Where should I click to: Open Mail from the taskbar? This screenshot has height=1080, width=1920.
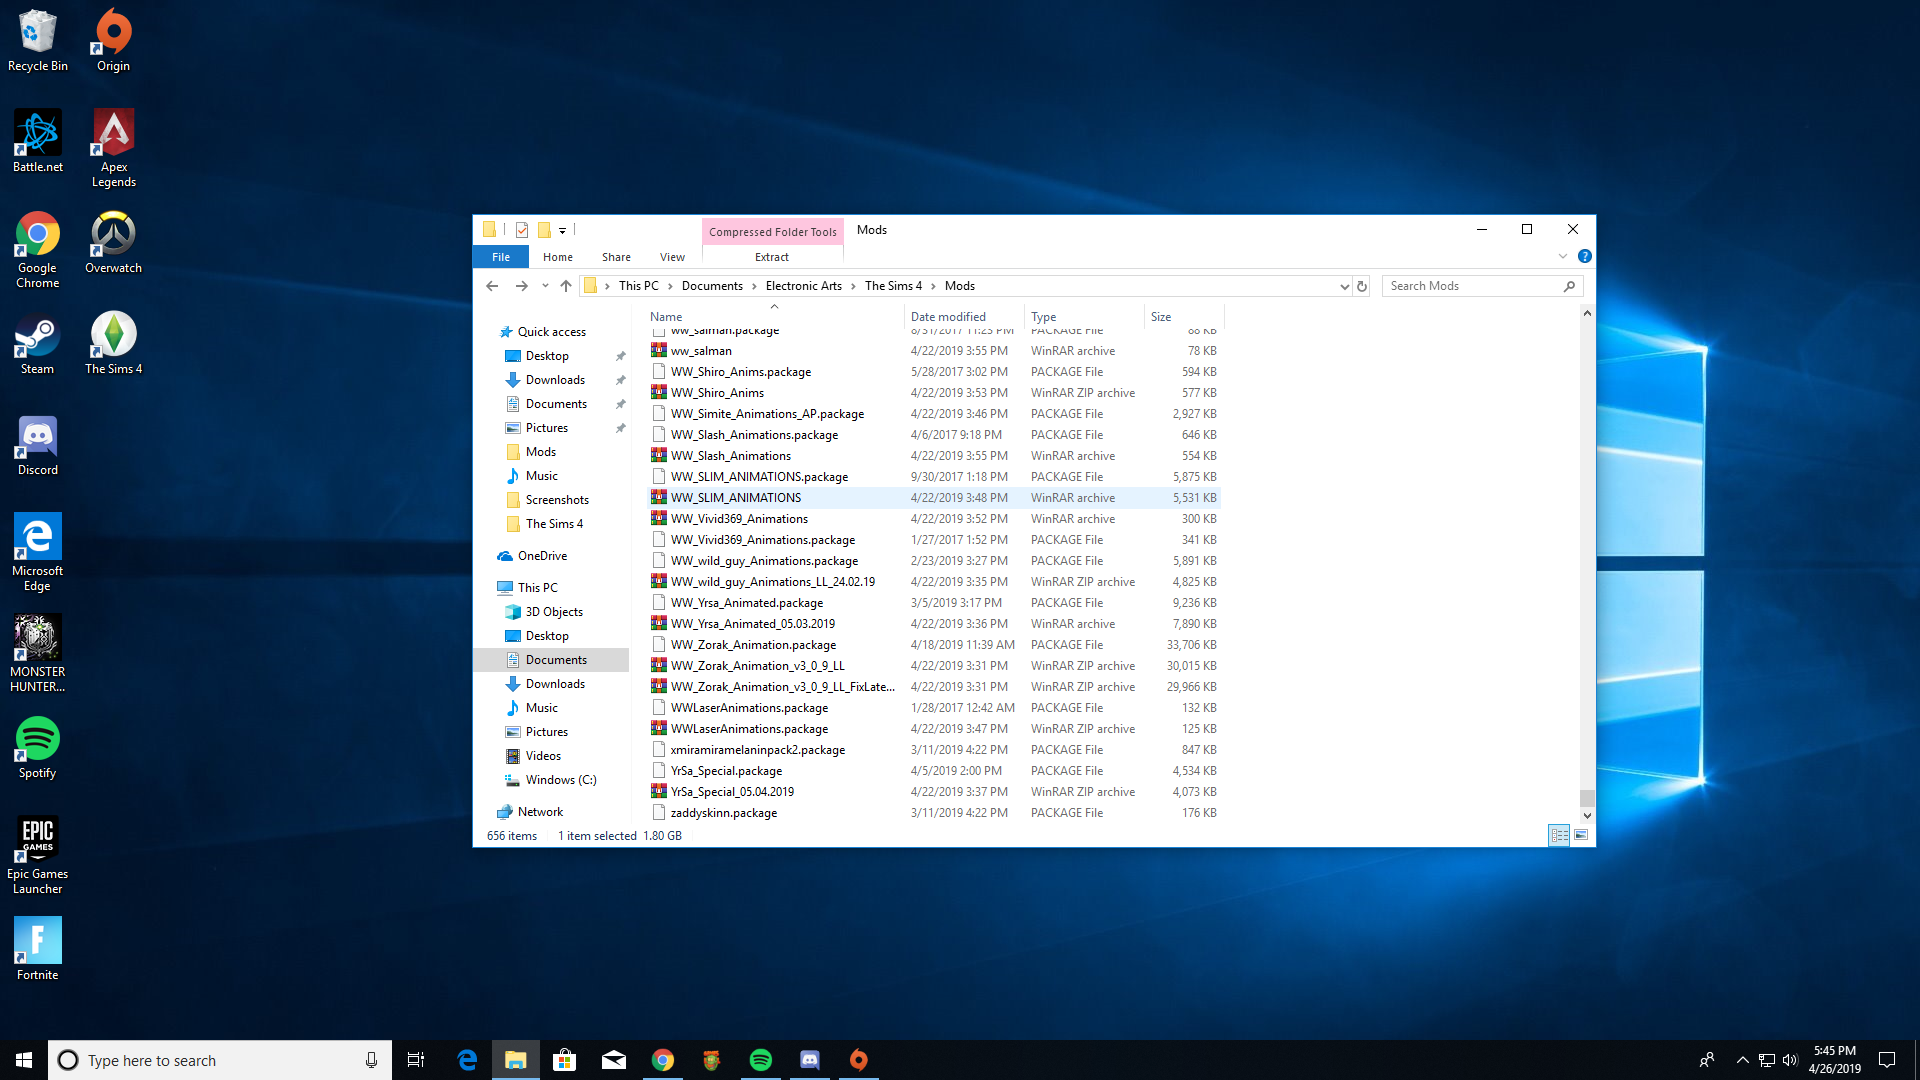click(614, 1060)
